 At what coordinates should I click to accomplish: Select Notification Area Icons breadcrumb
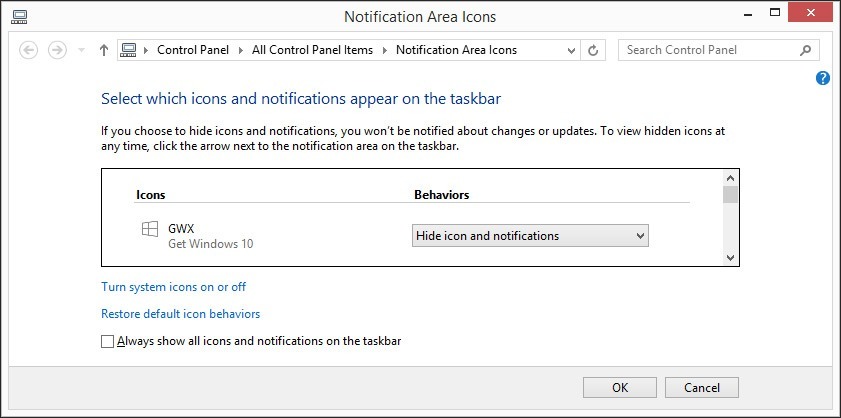click(x=456, y=50)
